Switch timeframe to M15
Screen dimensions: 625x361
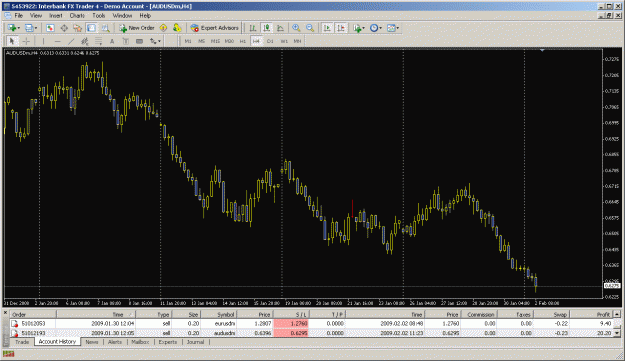pyautogui.click(x=215, y=41)
